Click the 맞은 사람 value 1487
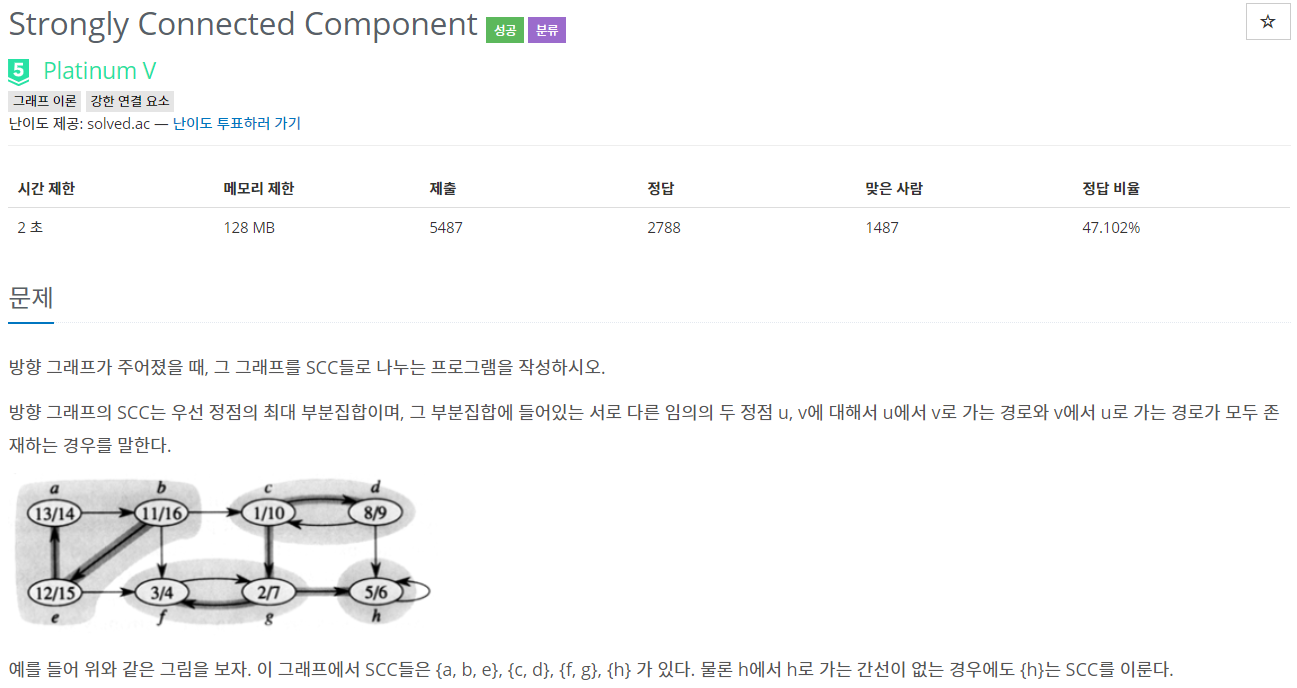This screenshot has height=688, width=1297. (882, 228)
